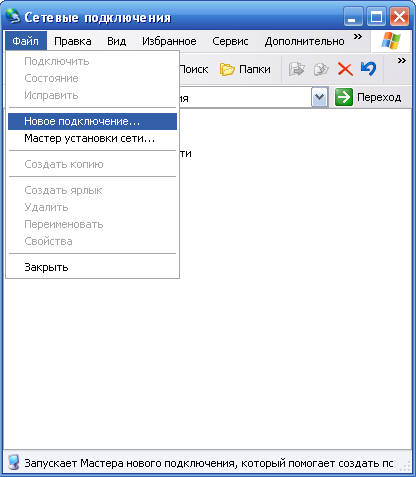Click the blue Undo arrow icon
This screenshot has width=416, height=477.
click(368, 69)
